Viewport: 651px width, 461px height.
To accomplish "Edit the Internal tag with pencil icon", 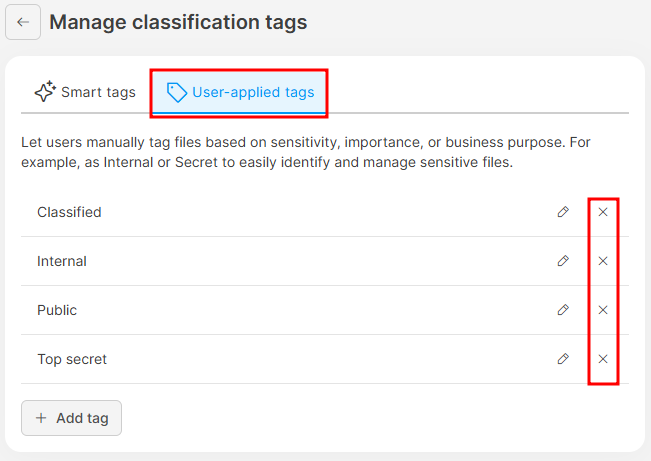I will coord(563,261).
